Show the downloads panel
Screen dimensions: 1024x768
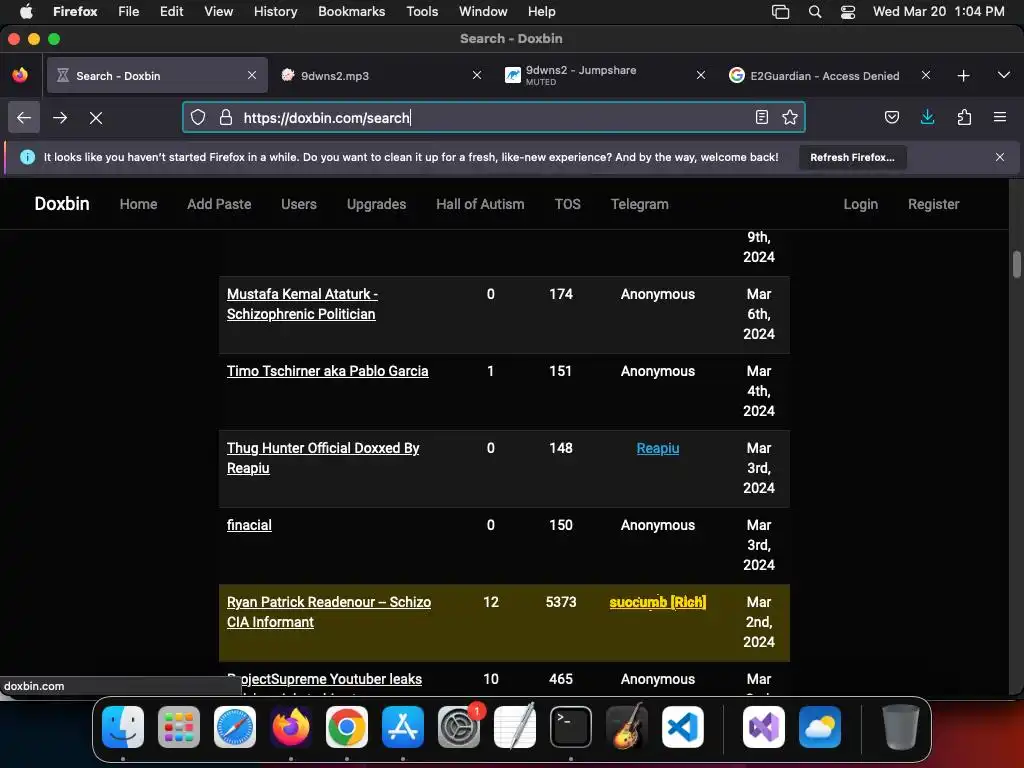[927, 118]
